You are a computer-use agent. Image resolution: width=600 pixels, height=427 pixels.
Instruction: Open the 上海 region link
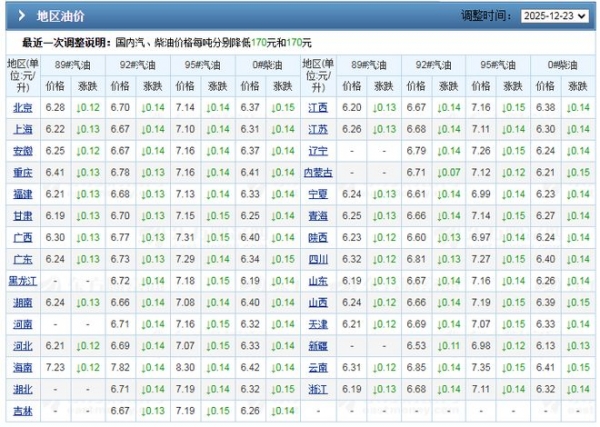tap(22, 129)
